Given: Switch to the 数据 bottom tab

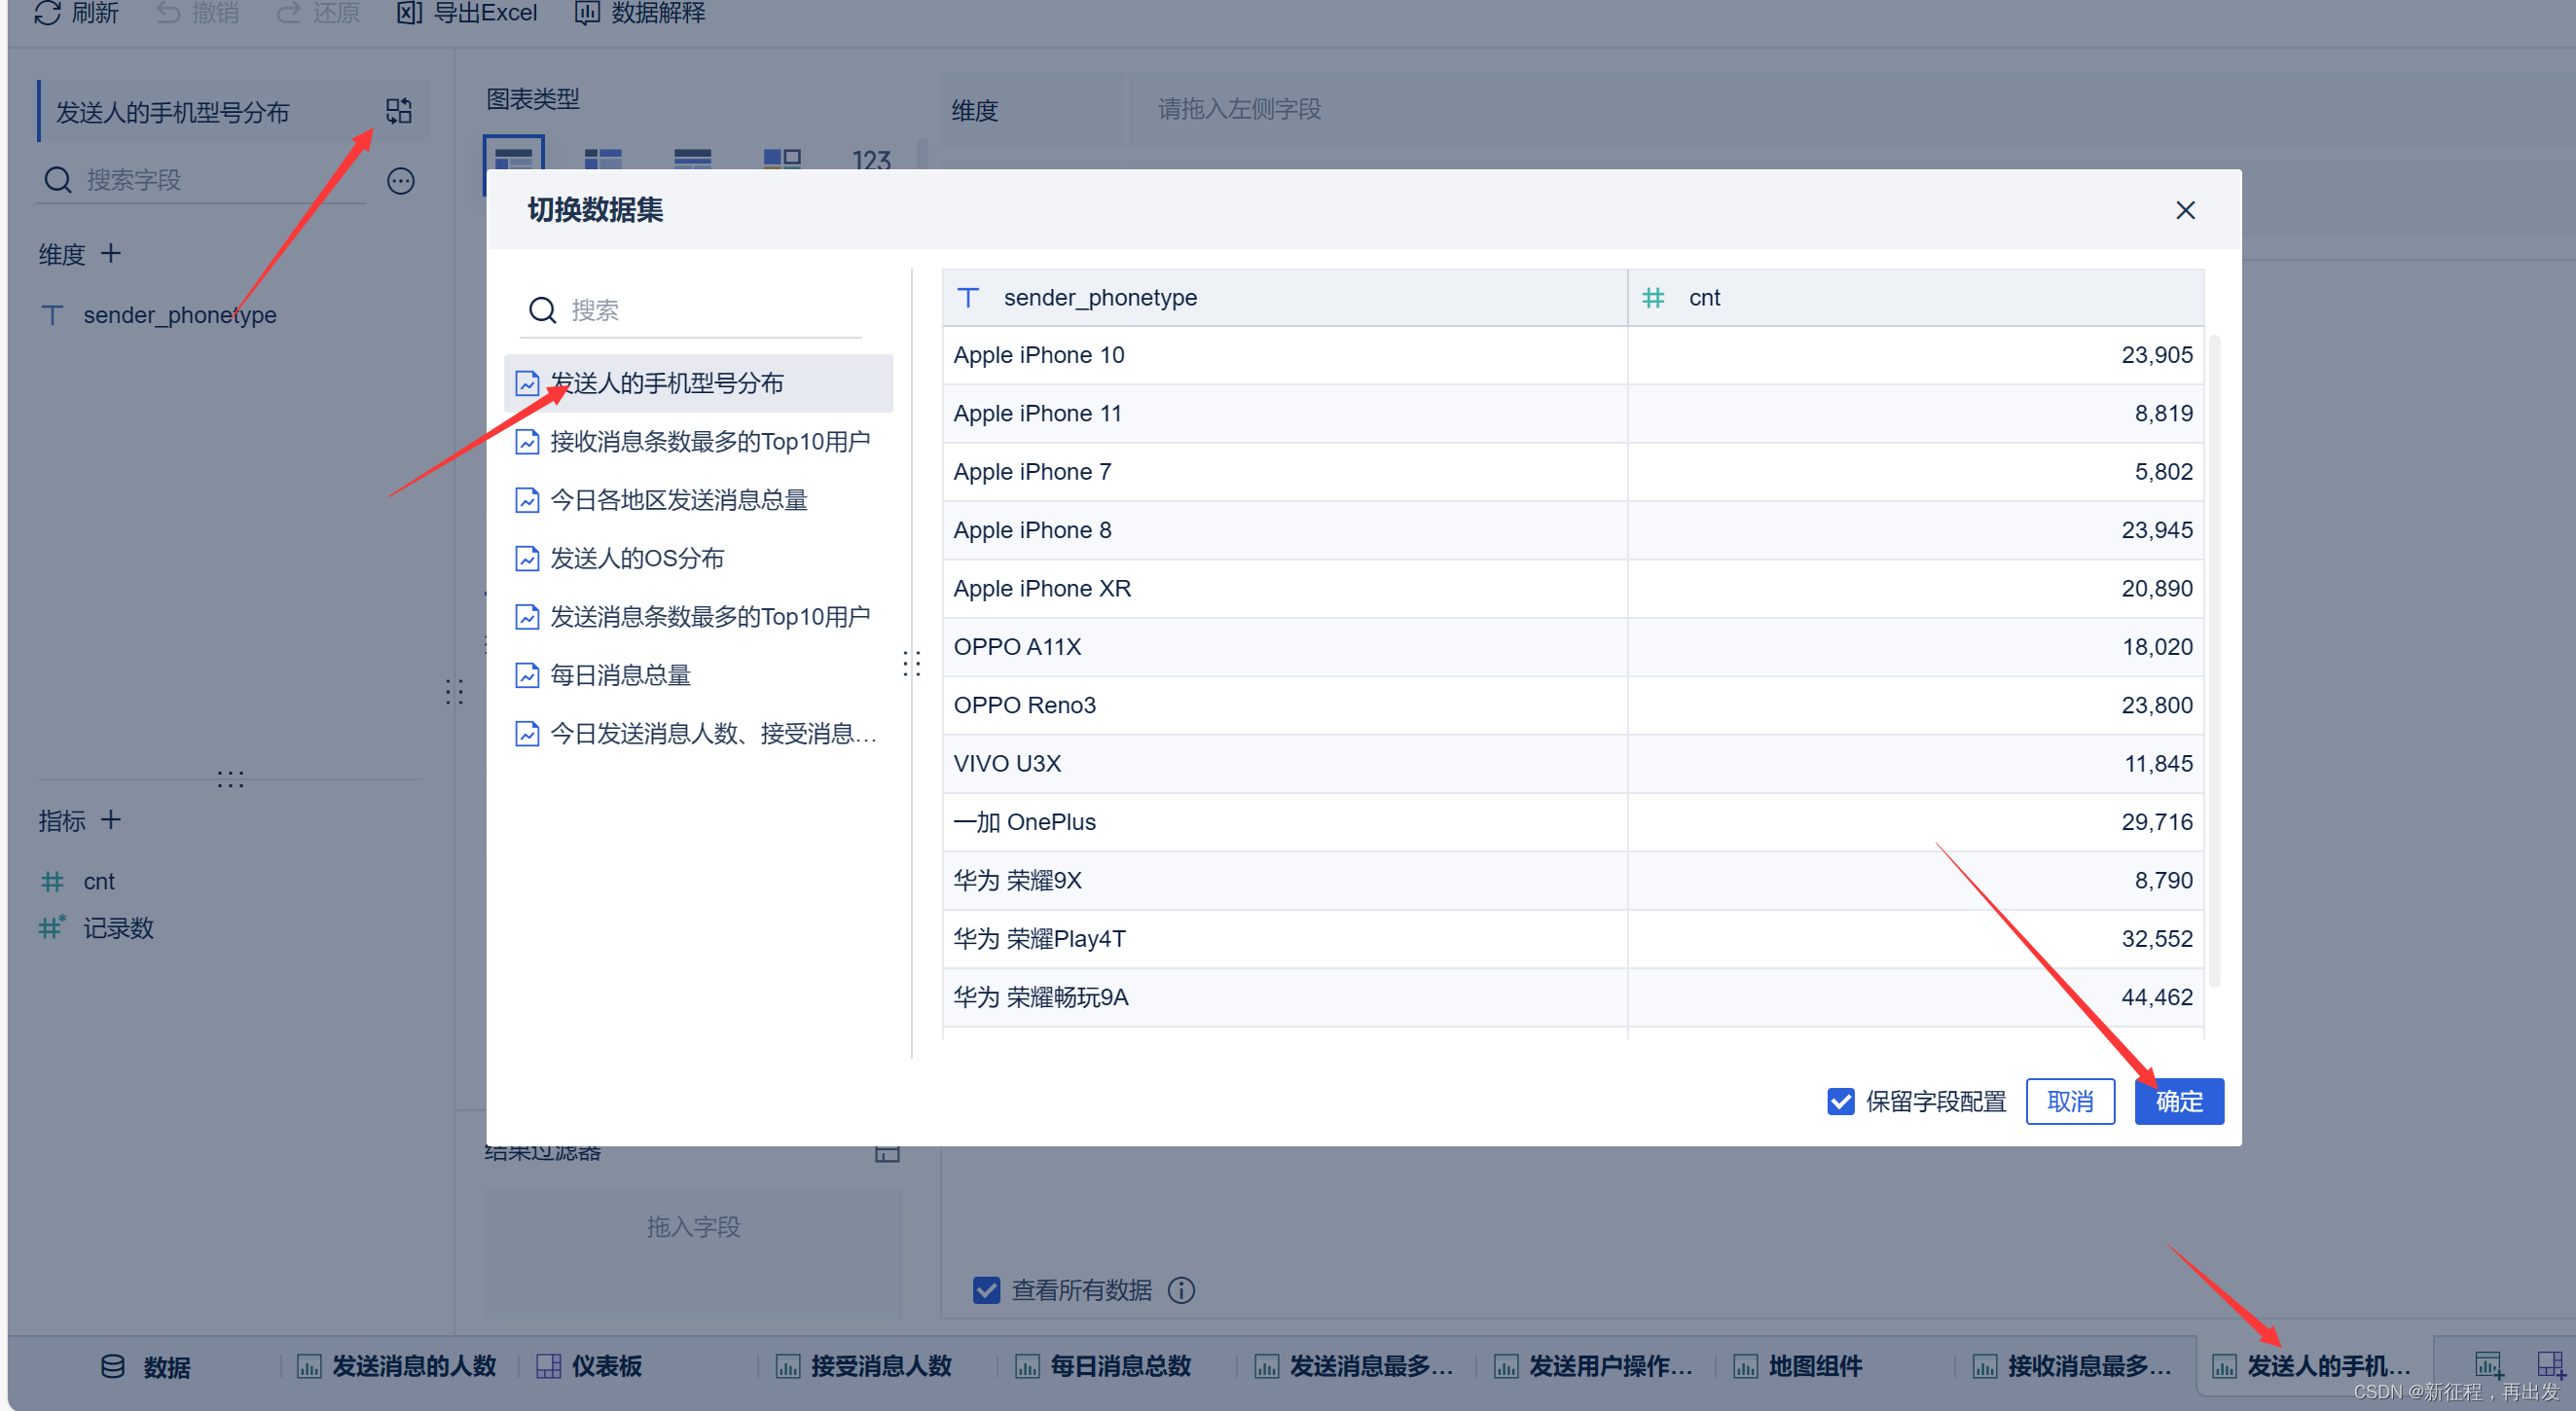Looking at the screenshot, I should point(146,1367).
